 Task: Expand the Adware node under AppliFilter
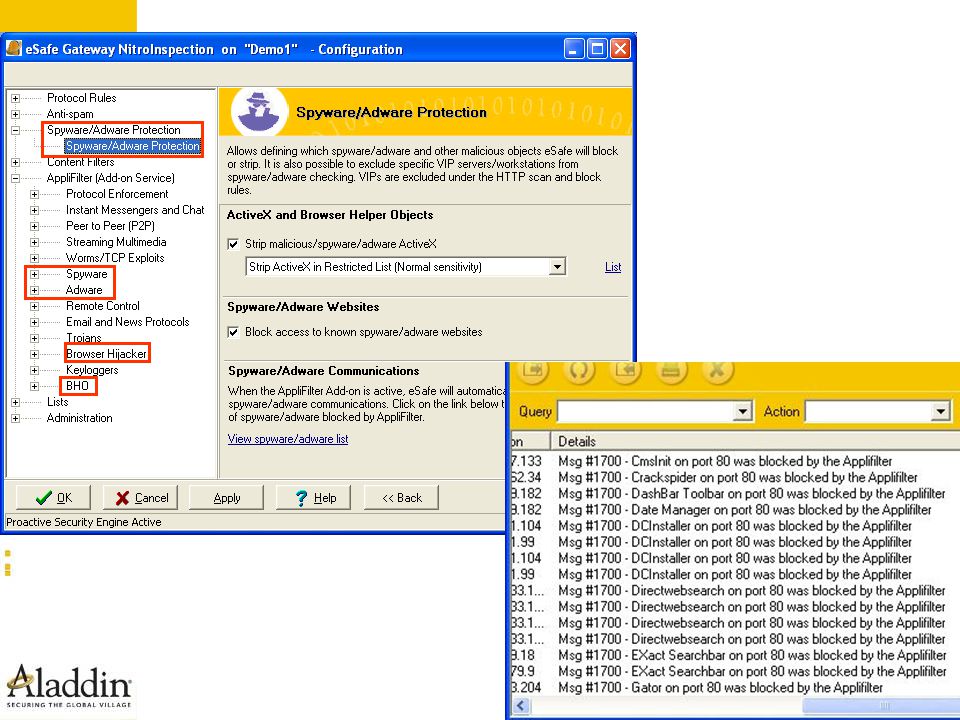pyautogui.click(x=34, y=290)
